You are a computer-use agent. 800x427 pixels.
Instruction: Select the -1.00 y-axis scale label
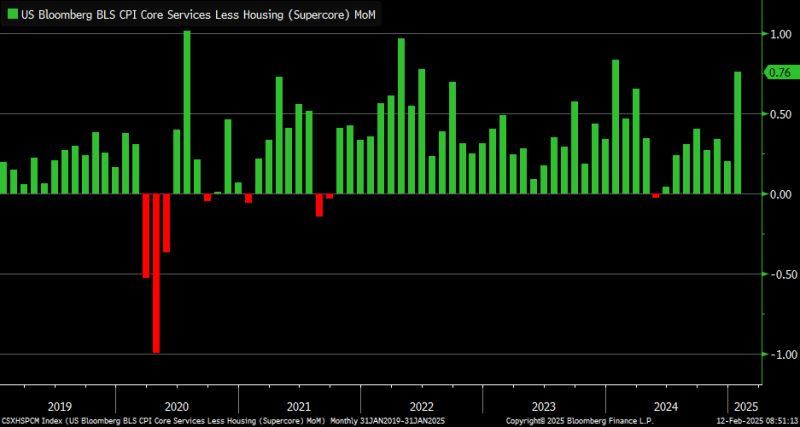(778, 354)
